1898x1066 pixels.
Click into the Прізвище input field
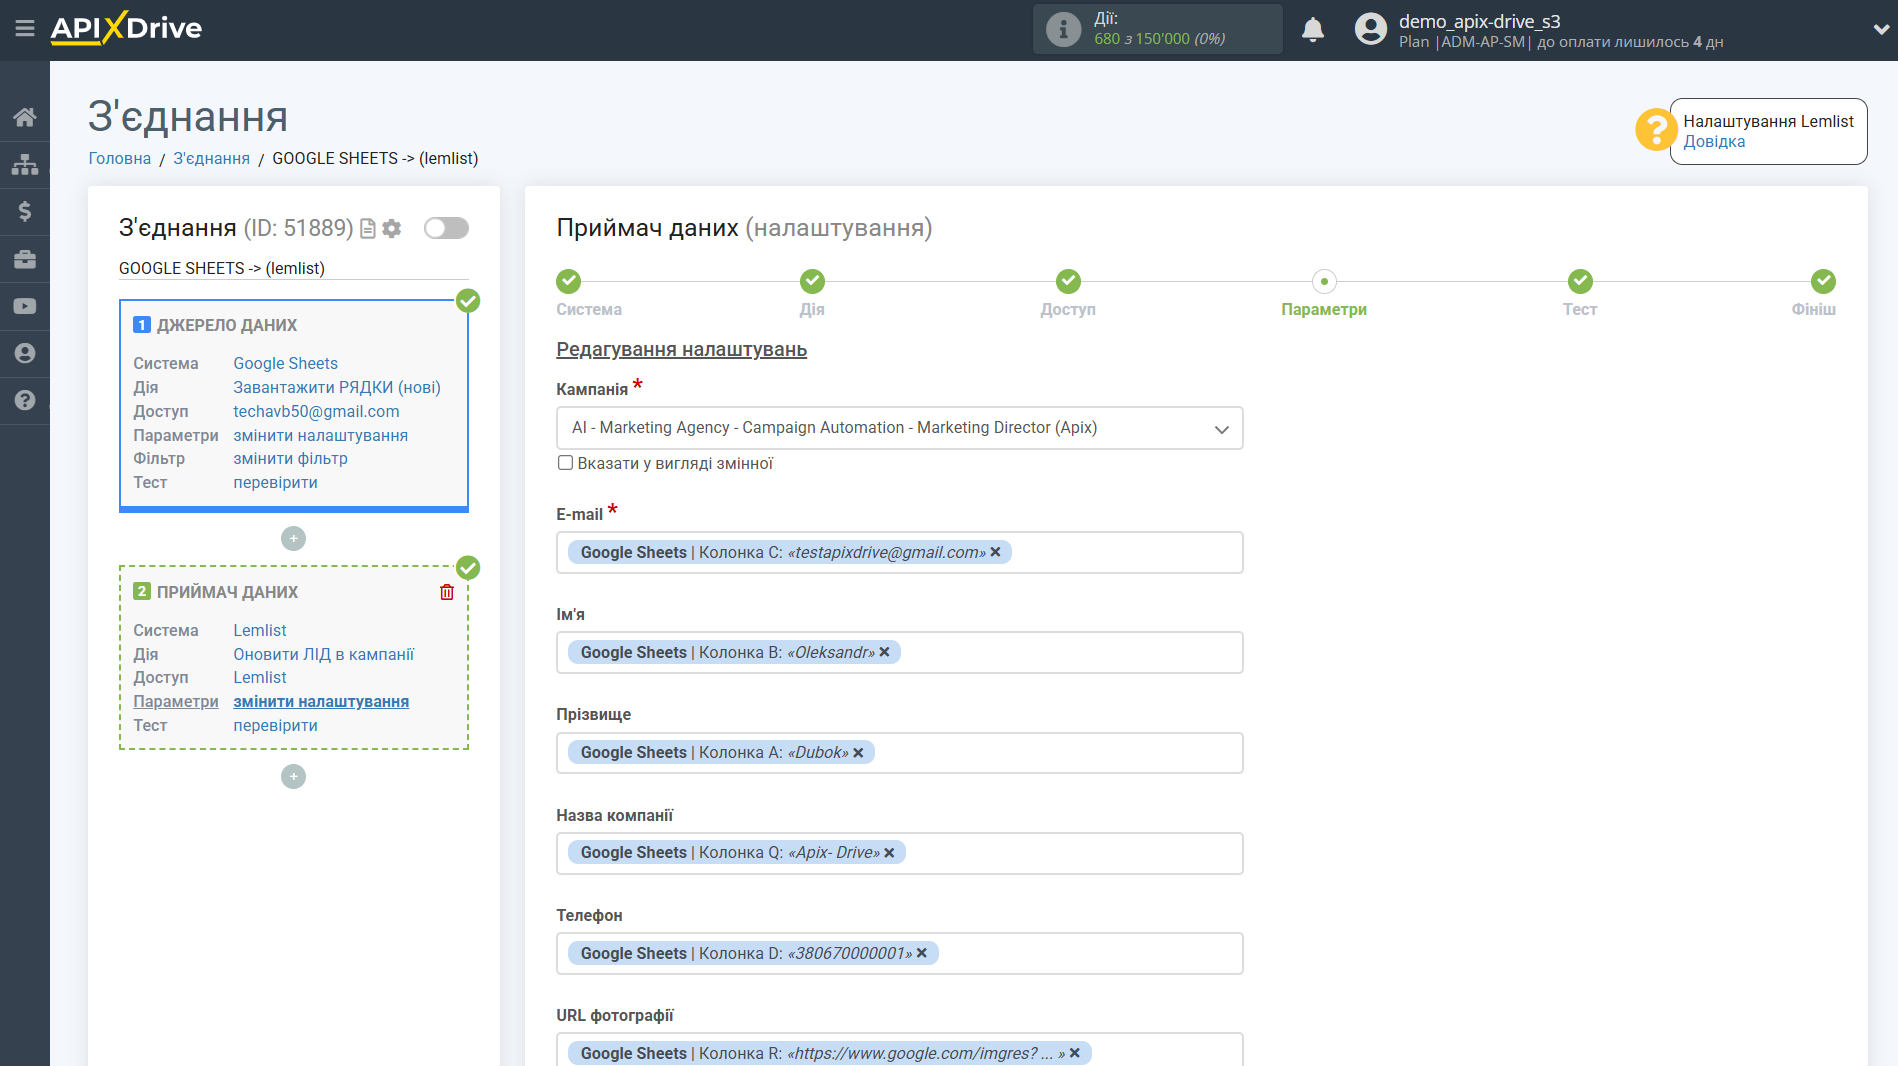[x=900, y=753]
